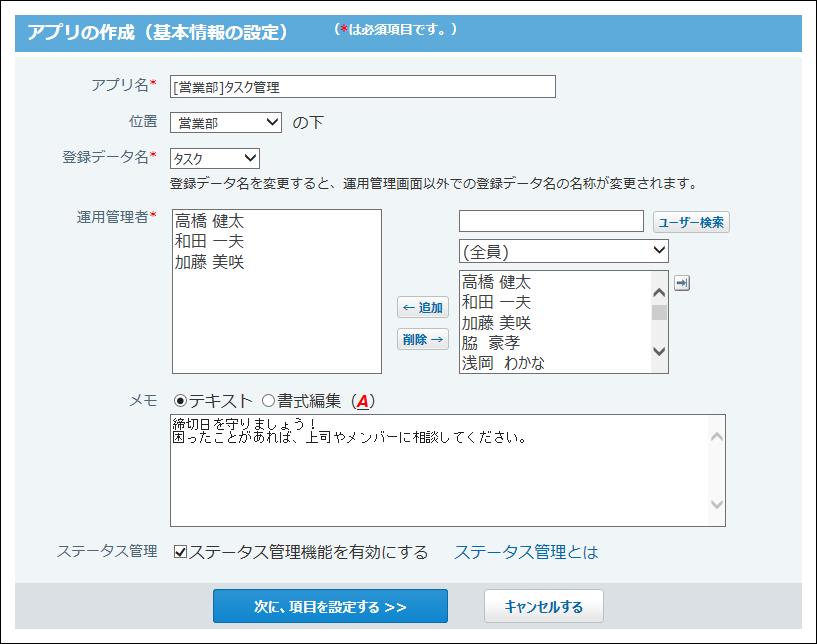This screenshot has width=817, height=644.
Task: Click the memo scrollbar down arrow
Action: [x=717, y=504]
